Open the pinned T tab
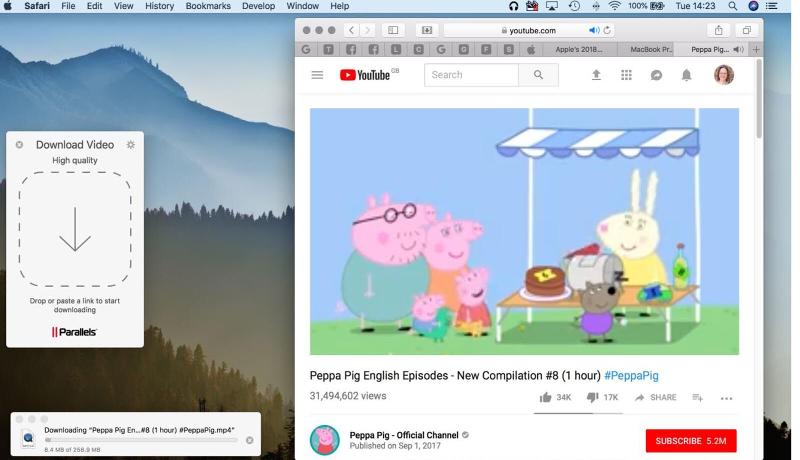This screenshot has width=800, height=460. [328, 49]
